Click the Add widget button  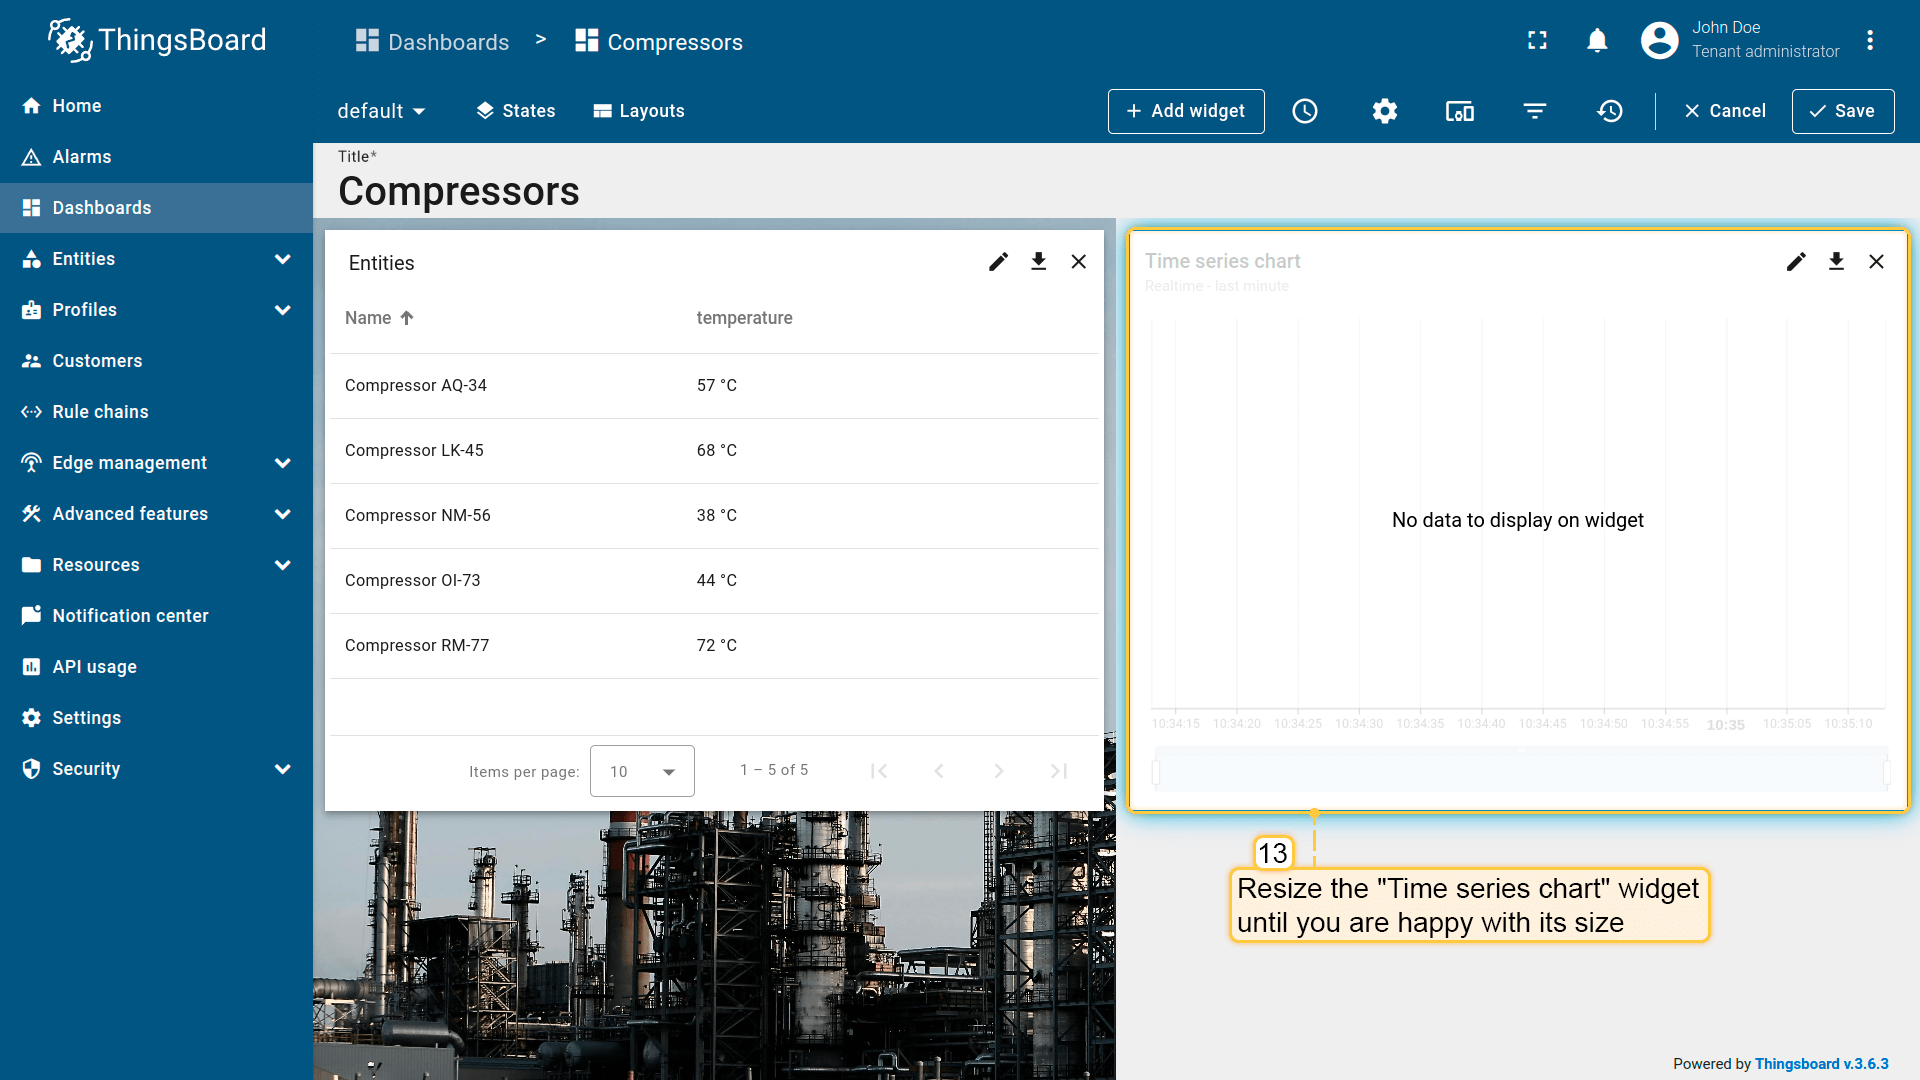[1185, 111]
